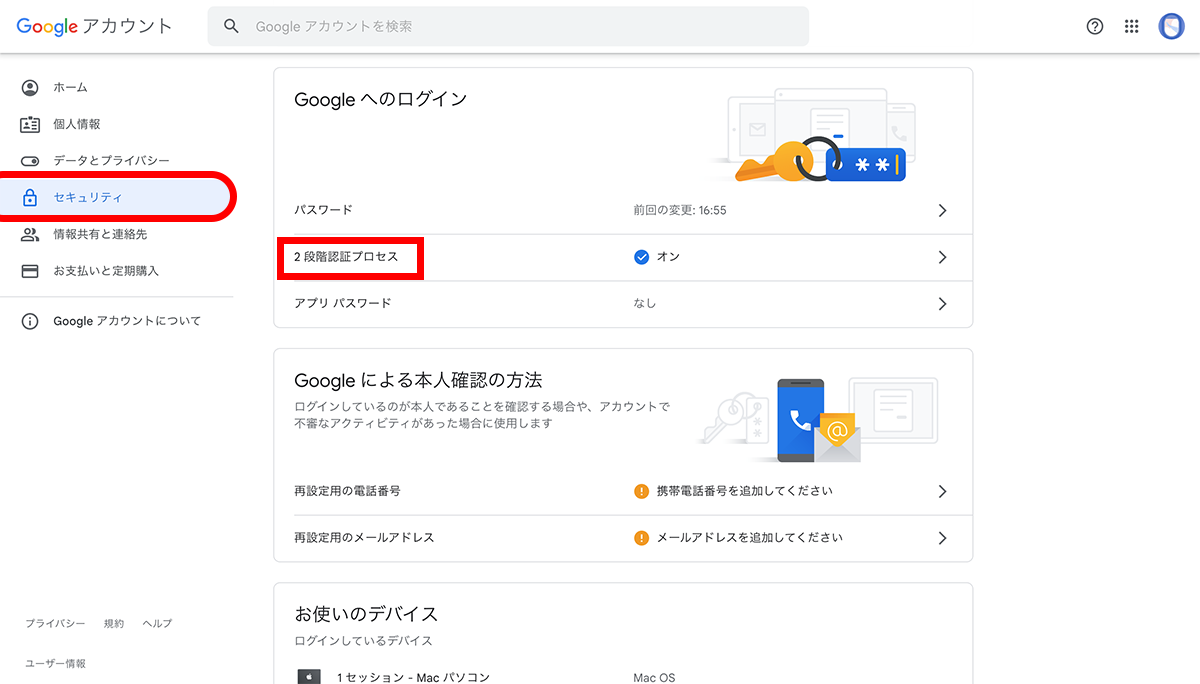The width and height of the screenshot is (1200, 684).
Task: Expand the 再設定用のメールアドレス row chevron
Action: 942,538
